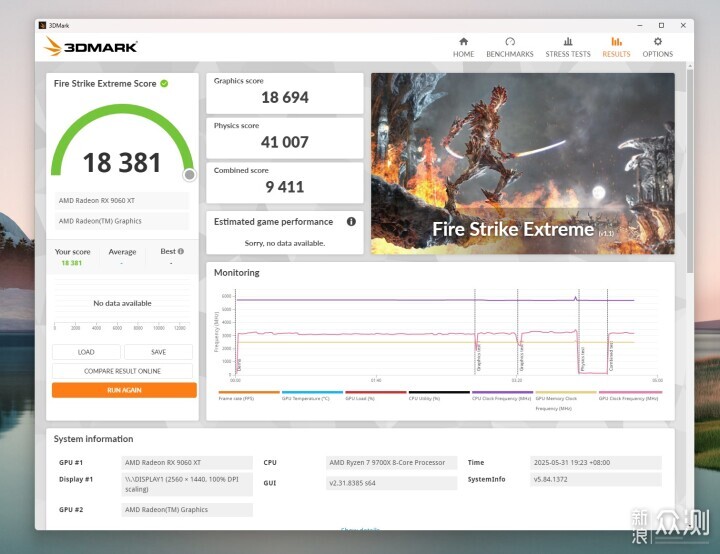Screen dimensions: 720x554
Task: Click the 3DMark title bar app icon
Action: coord(42,25)
